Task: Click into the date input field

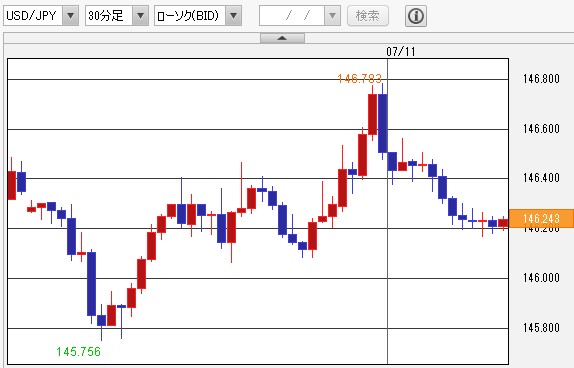Action: 292,16
